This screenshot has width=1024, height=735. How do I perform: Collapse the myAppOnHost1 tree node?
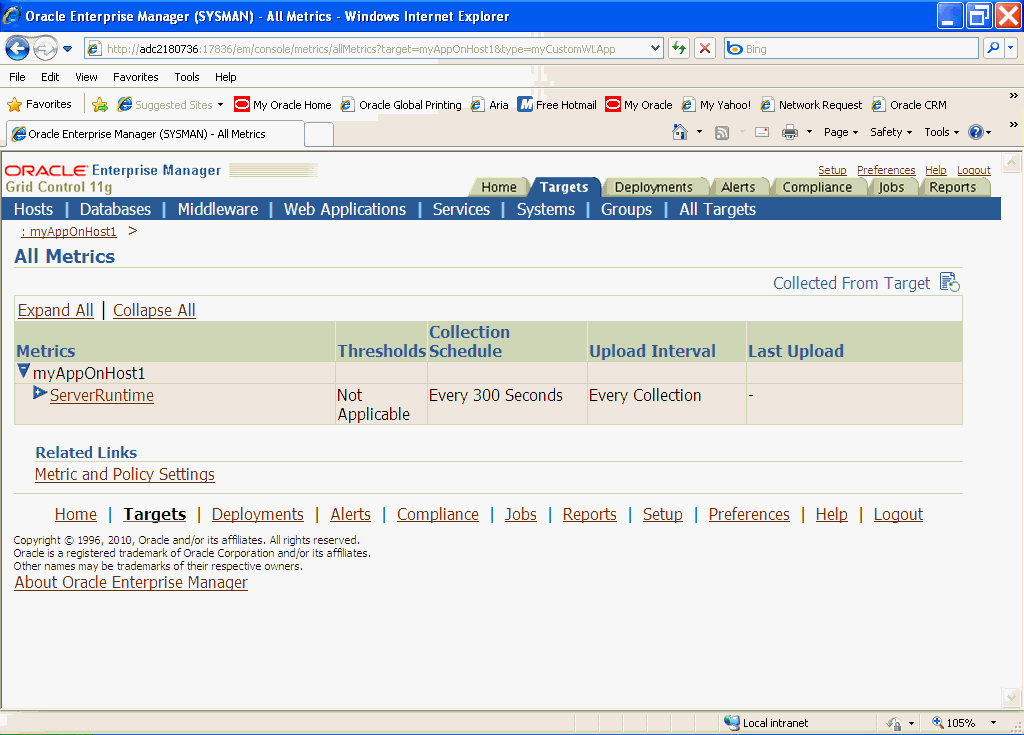pyautogui.click(x=24, y=372)
